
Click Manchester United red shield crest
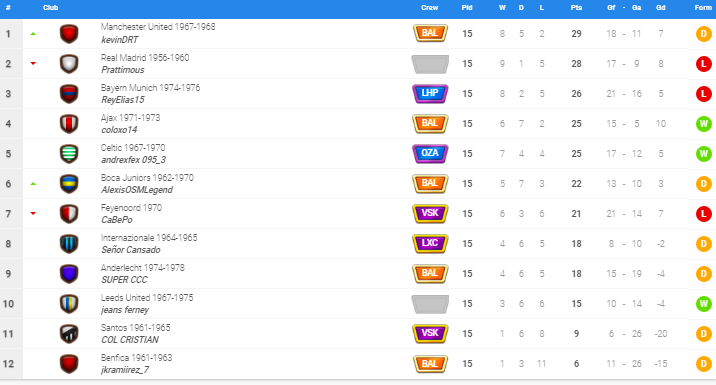point(69,34)
